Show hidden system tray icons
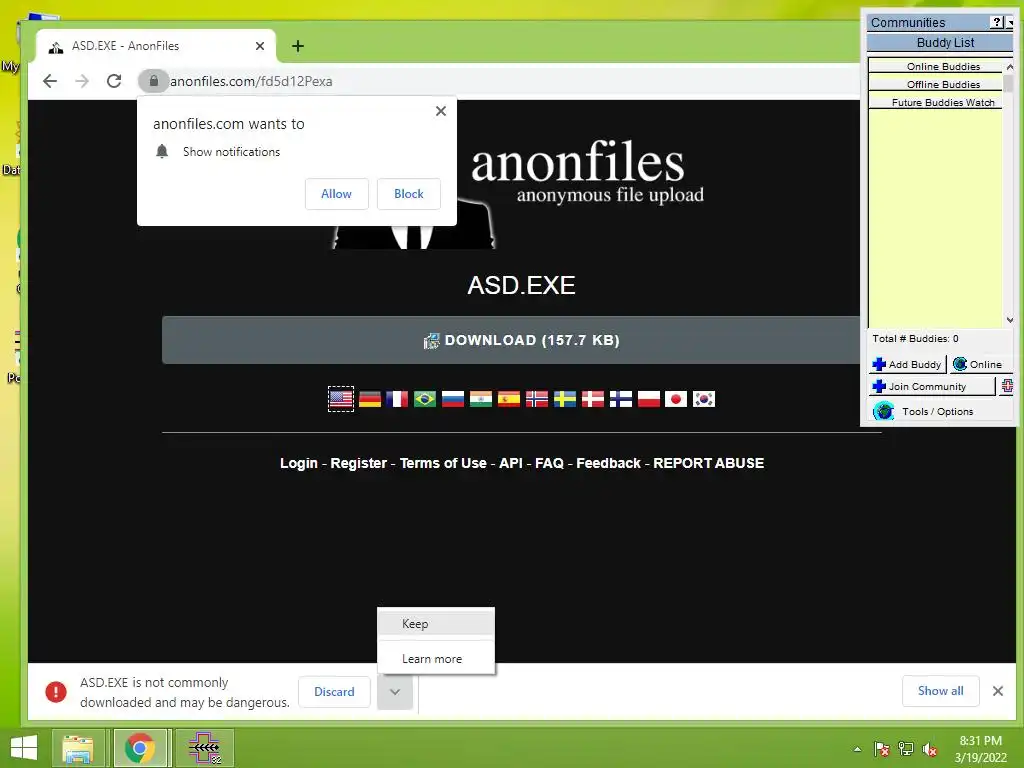 coord(857,749)
